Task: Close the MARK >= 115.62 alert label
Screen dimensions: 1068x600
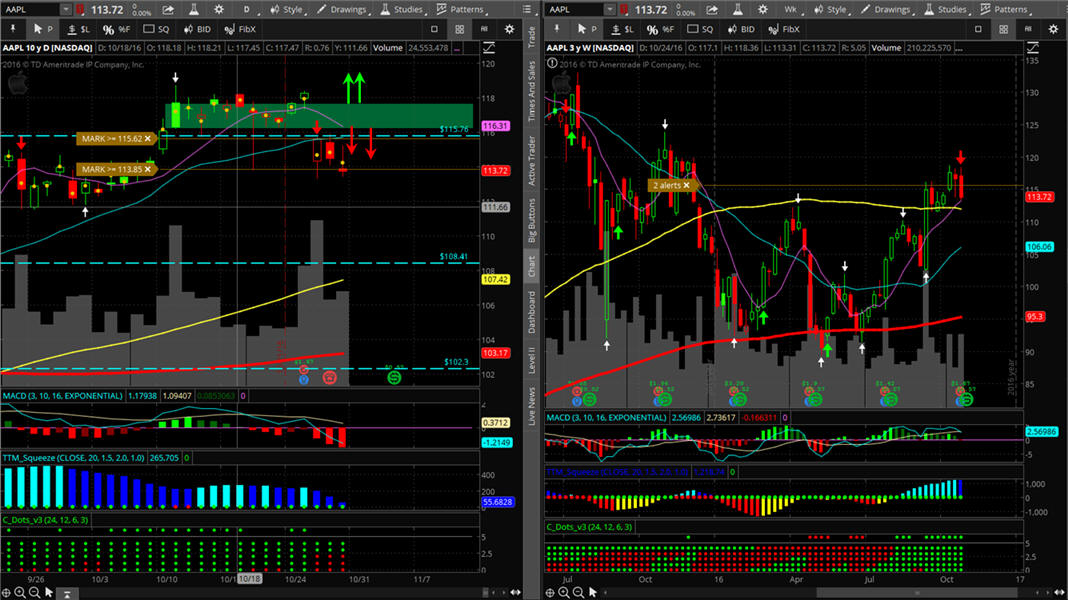Action: pyautogui.click(x=147, y=138)
